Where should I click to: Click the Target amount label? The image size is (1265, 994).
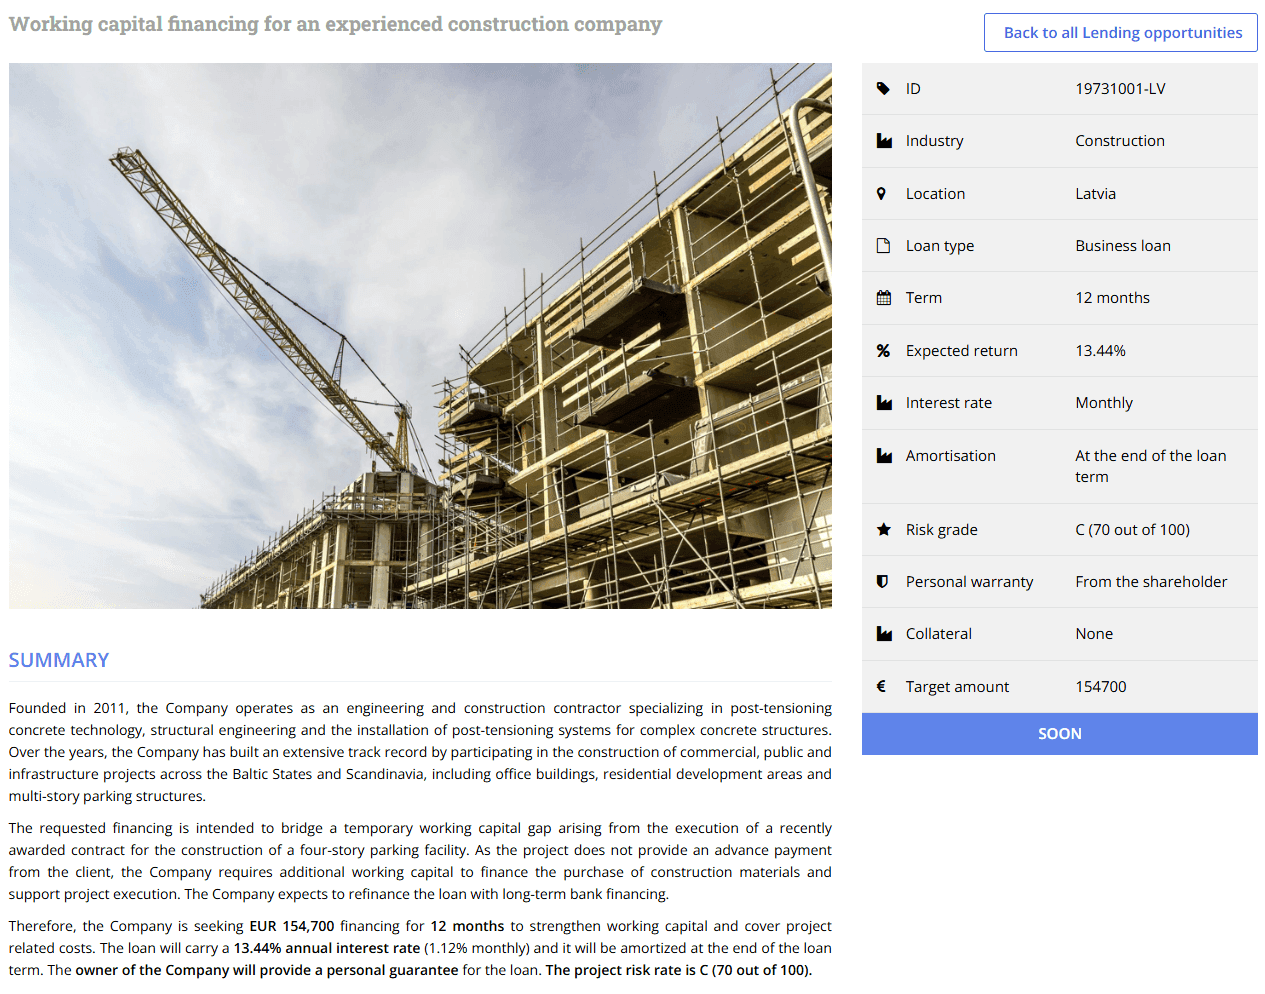coord(958,687)
